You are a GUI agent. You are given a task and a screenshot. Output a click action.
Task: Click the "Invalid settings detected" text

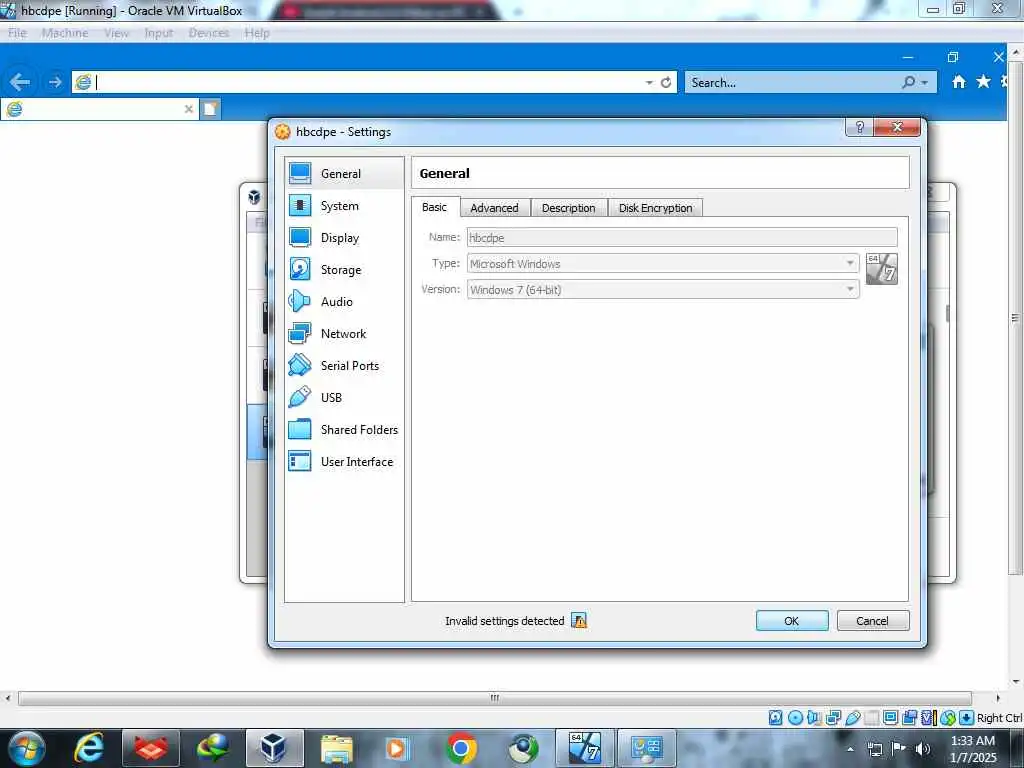click(504, 620)
